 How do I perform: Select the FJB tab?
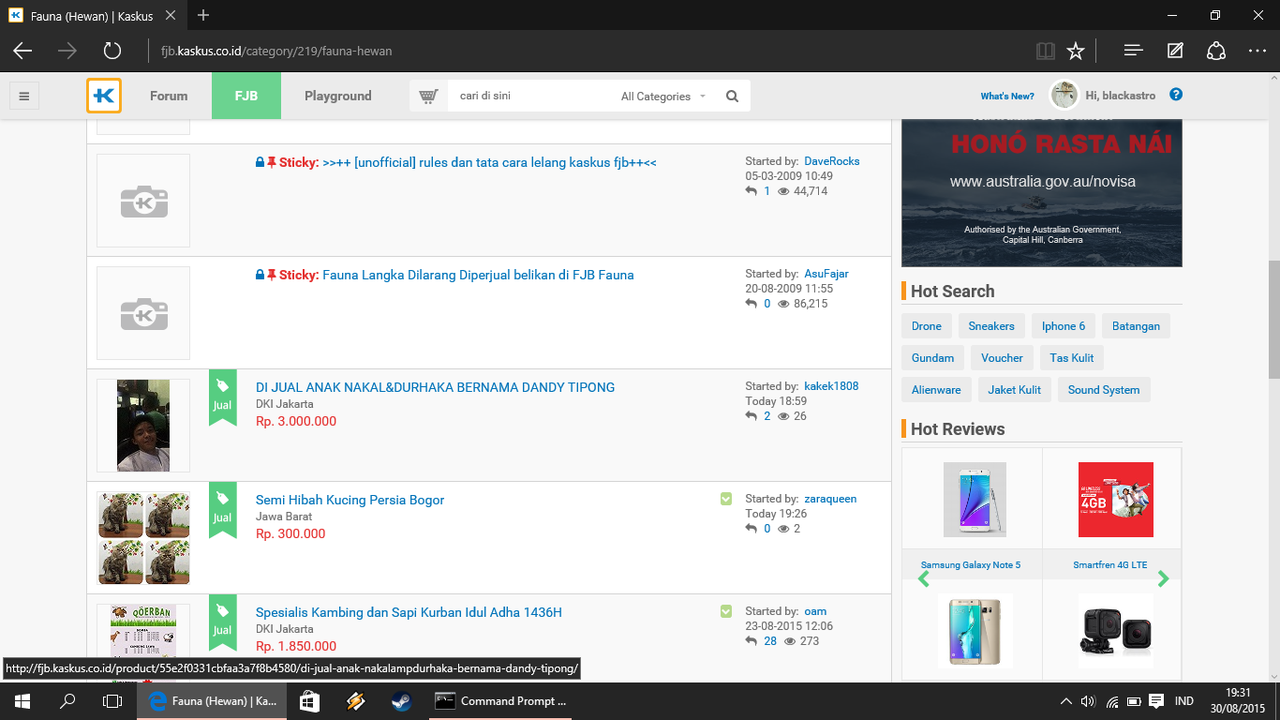(246, 96)
